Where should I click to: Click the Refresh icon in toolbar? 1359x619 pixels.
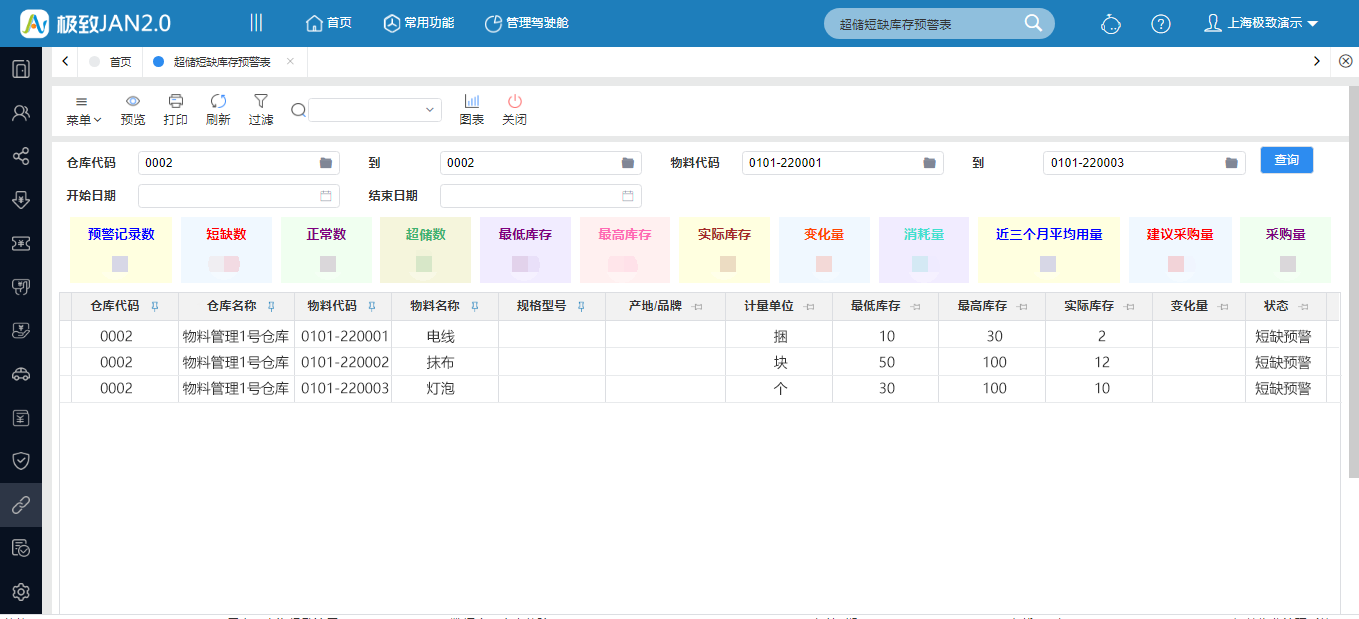(218, 101)
